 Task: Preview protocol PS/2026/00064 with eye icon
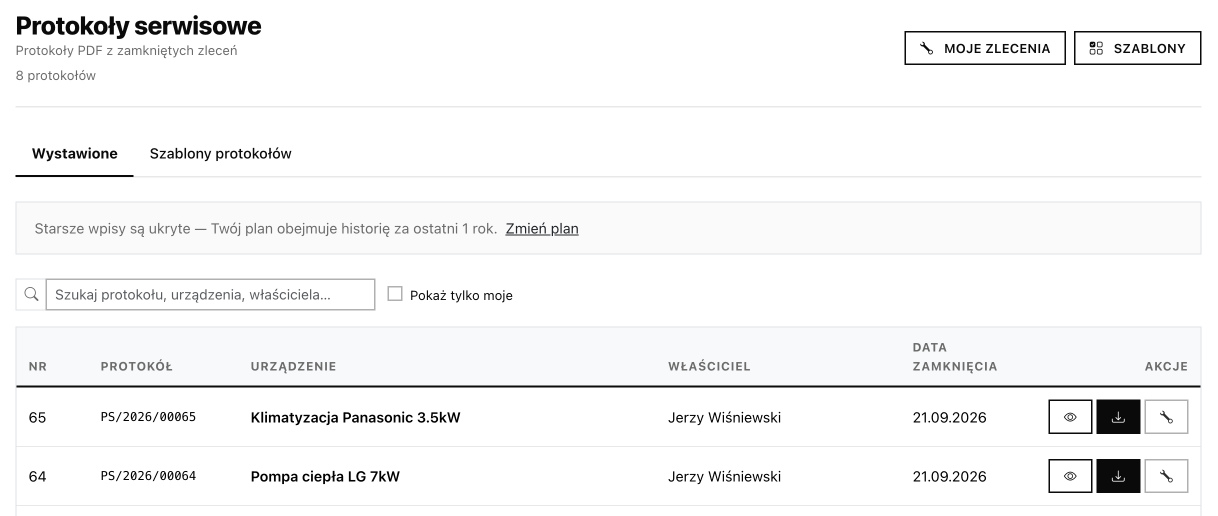[1072, 476]
